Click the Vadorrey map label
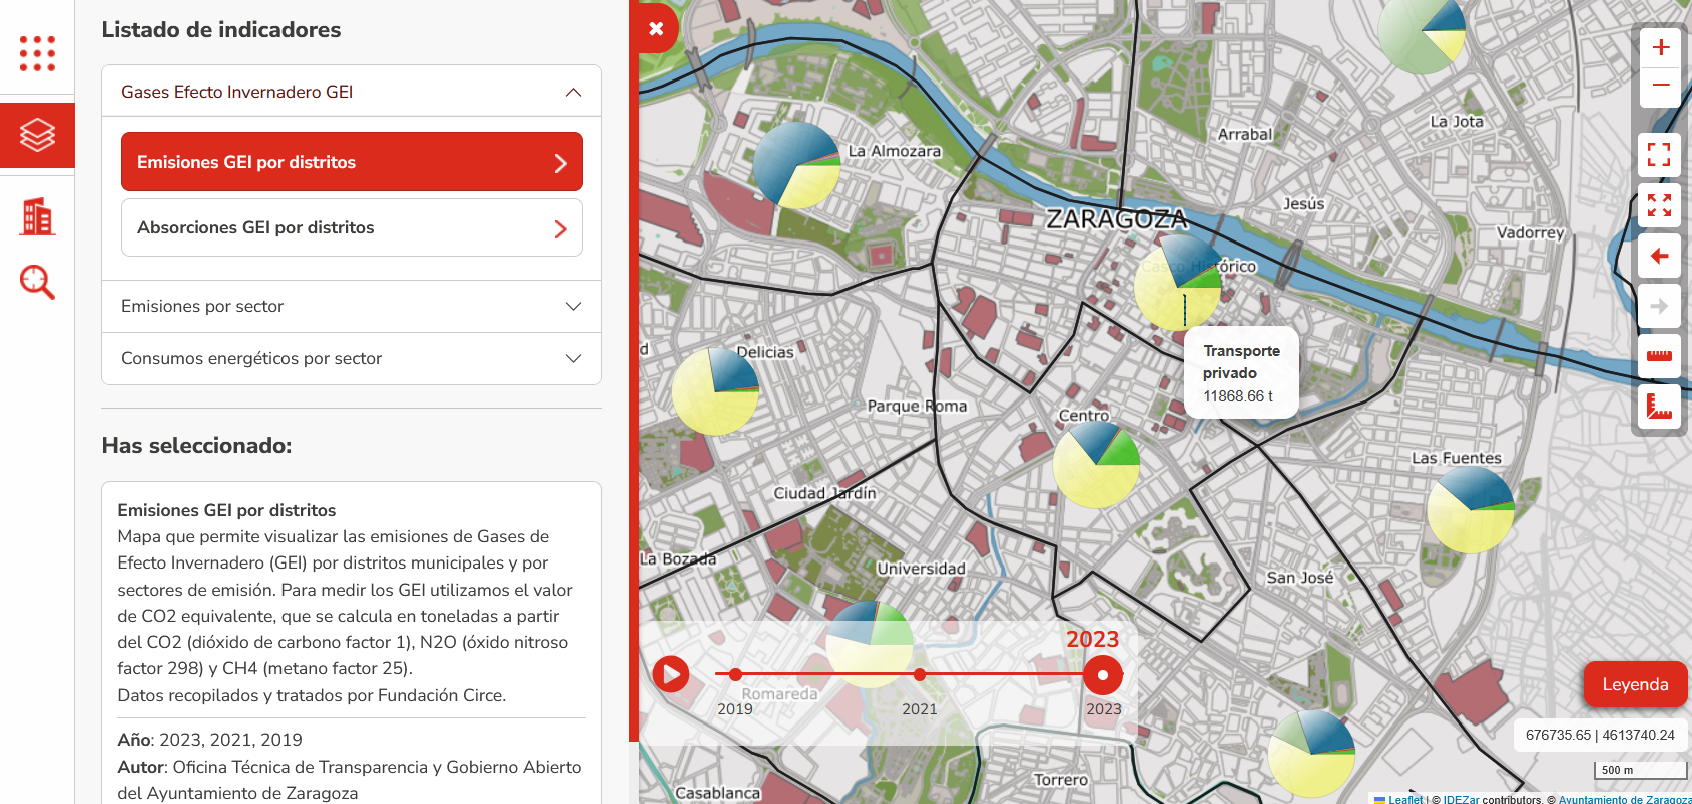 coord(1530,232)
